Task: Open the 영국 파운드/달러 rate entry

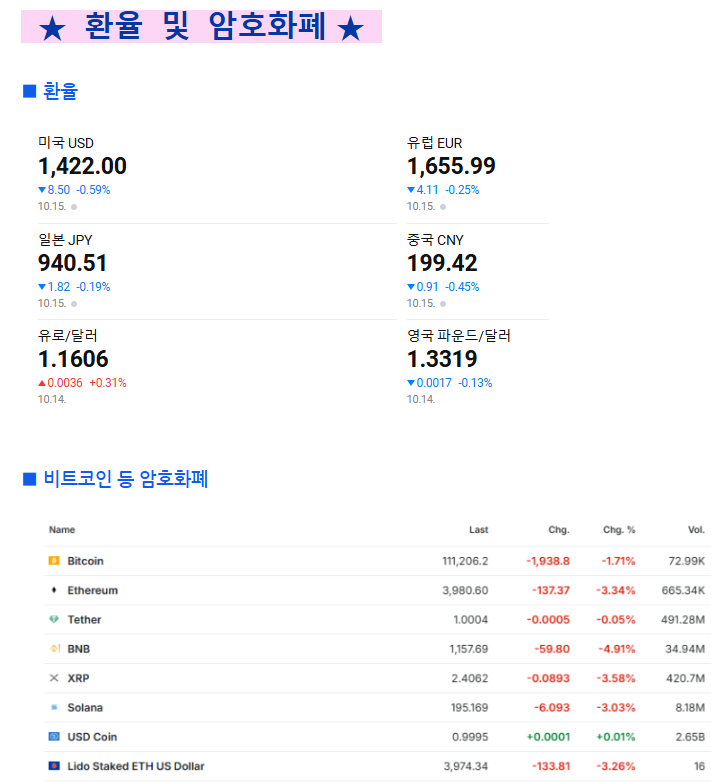Action: click(x=442, y=359)
